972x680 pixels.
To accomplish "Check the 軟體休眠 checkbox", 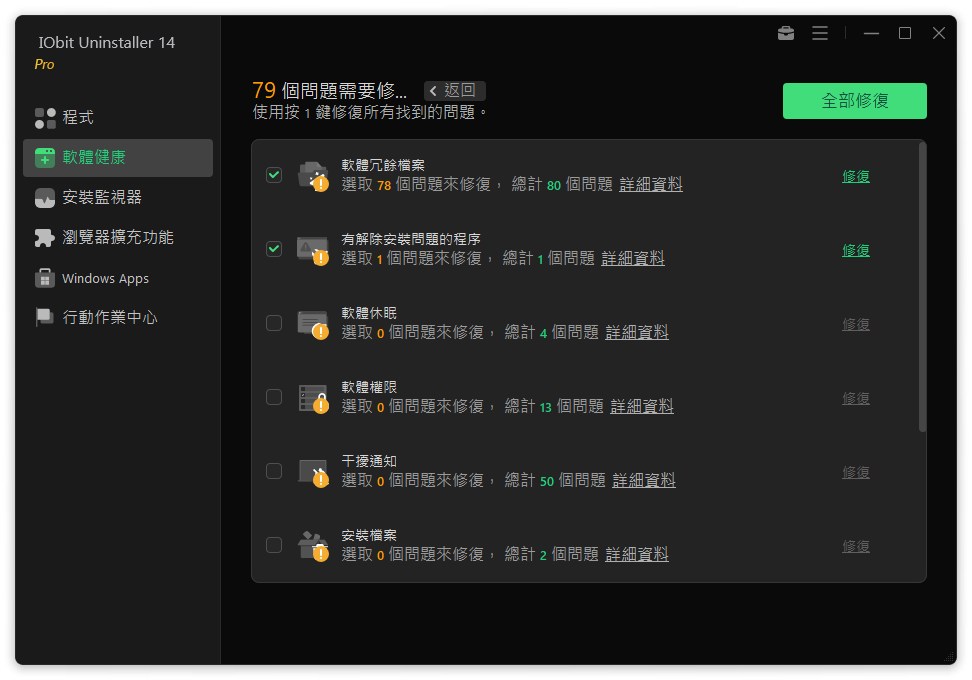I will coord(274,323).
